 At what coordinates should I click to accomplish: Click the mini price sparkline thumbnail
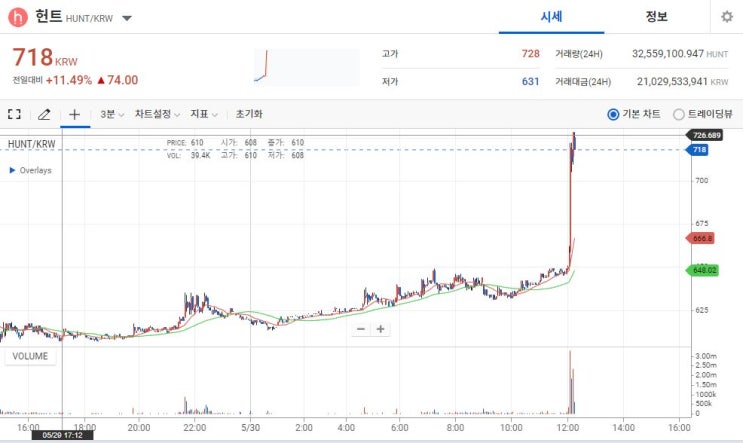[307, 67]
